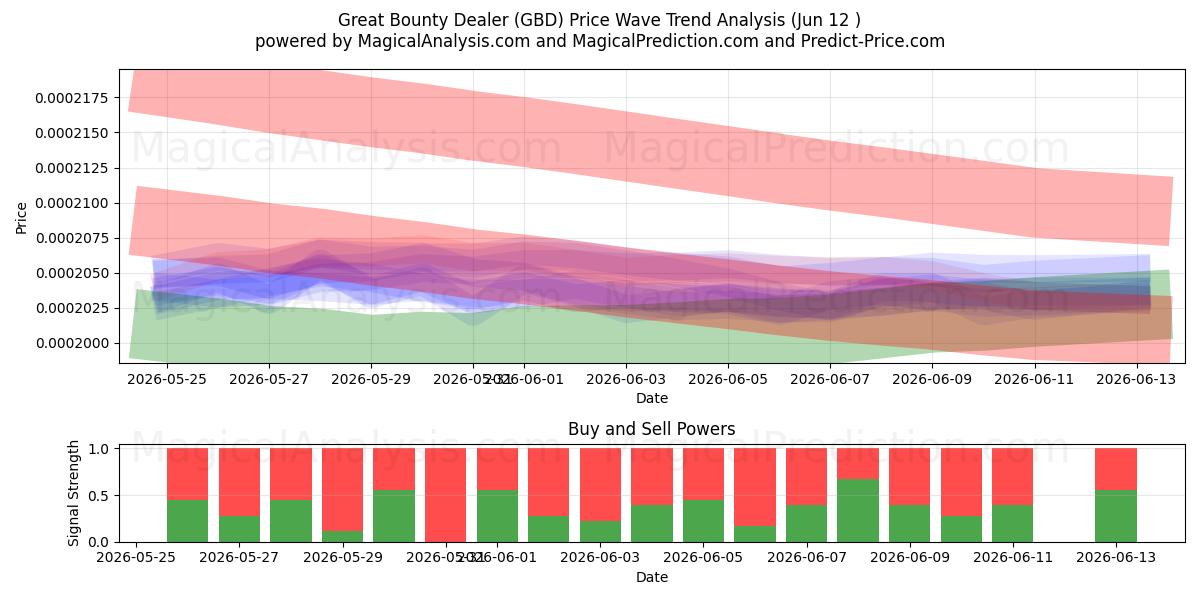Click the 0.0002075 price tick label
This screenshot has width=1200, height=600.
coord(73,238)
